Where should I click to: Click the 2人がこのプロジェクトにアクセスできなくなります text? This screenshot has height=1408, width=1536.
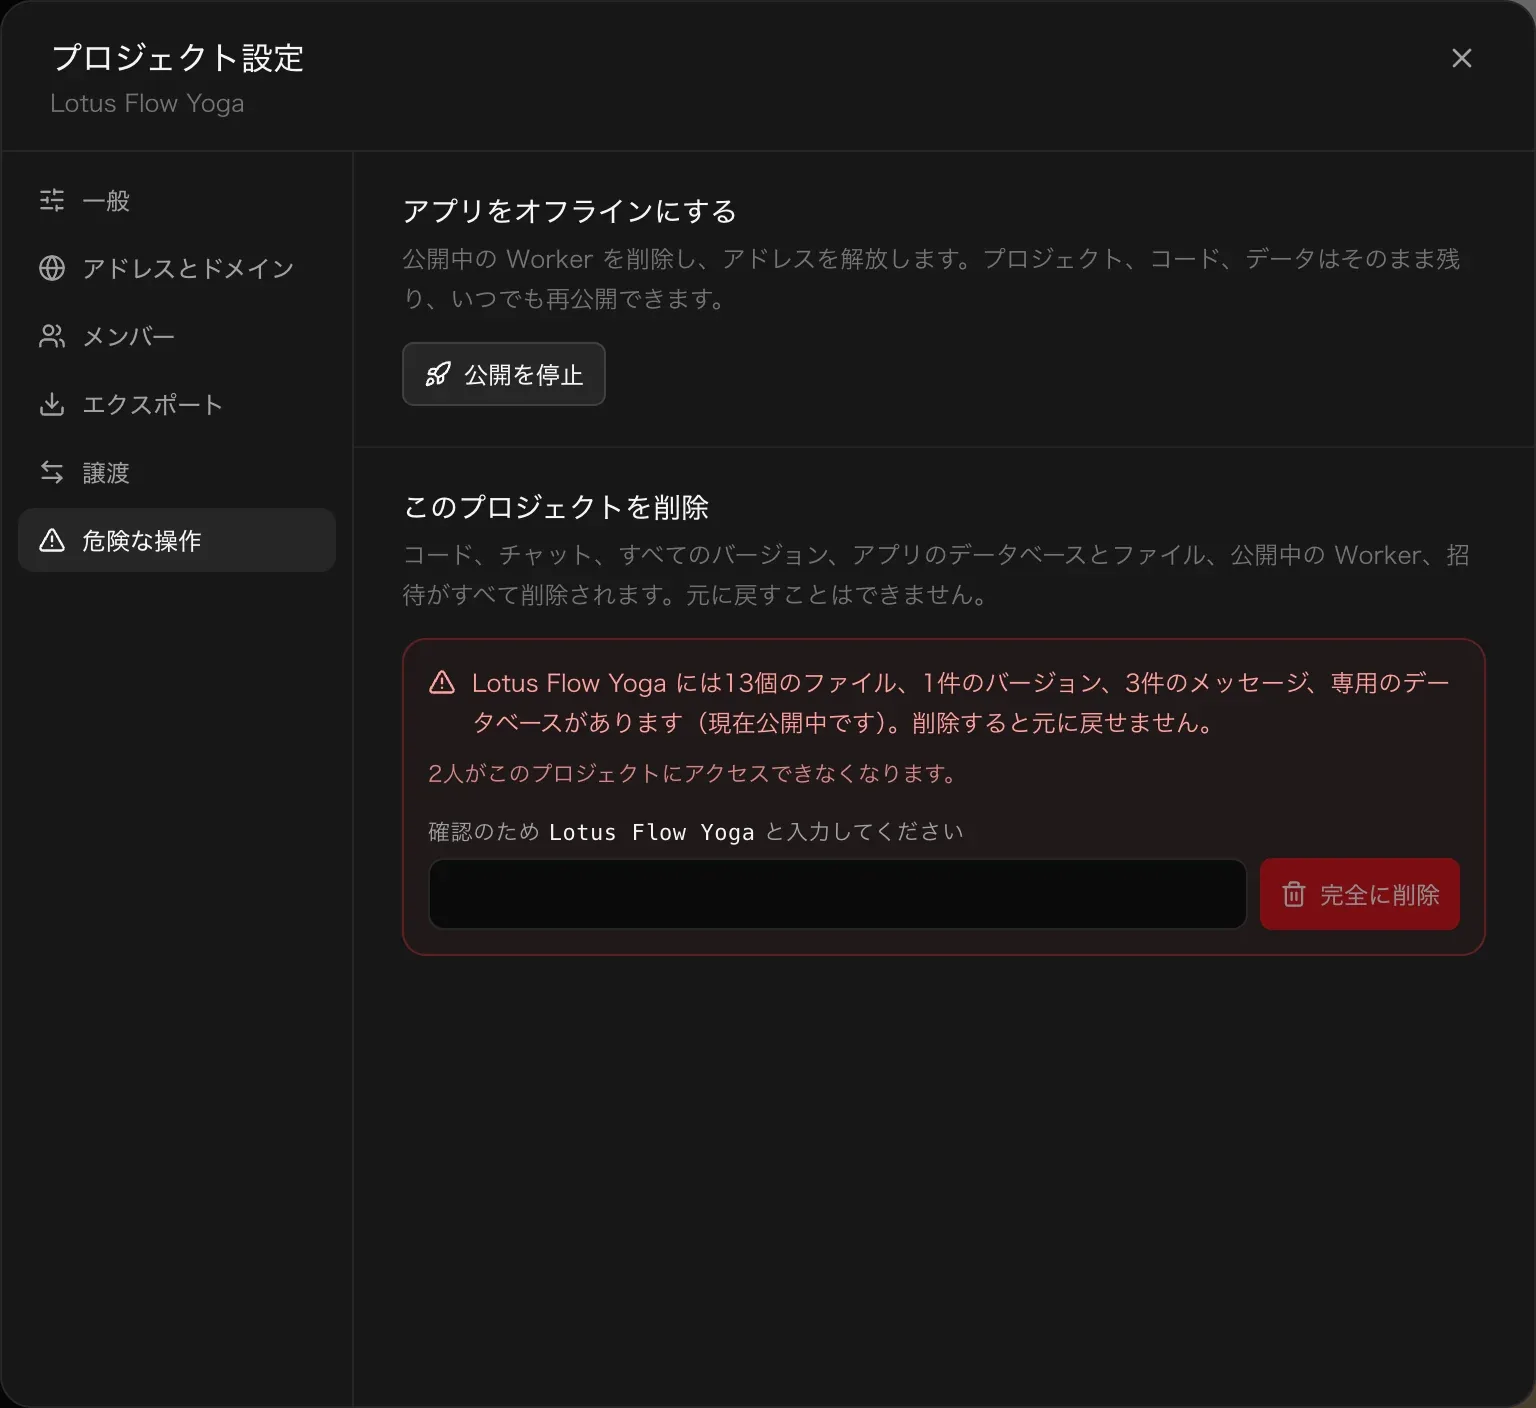(x=692, y=773)
